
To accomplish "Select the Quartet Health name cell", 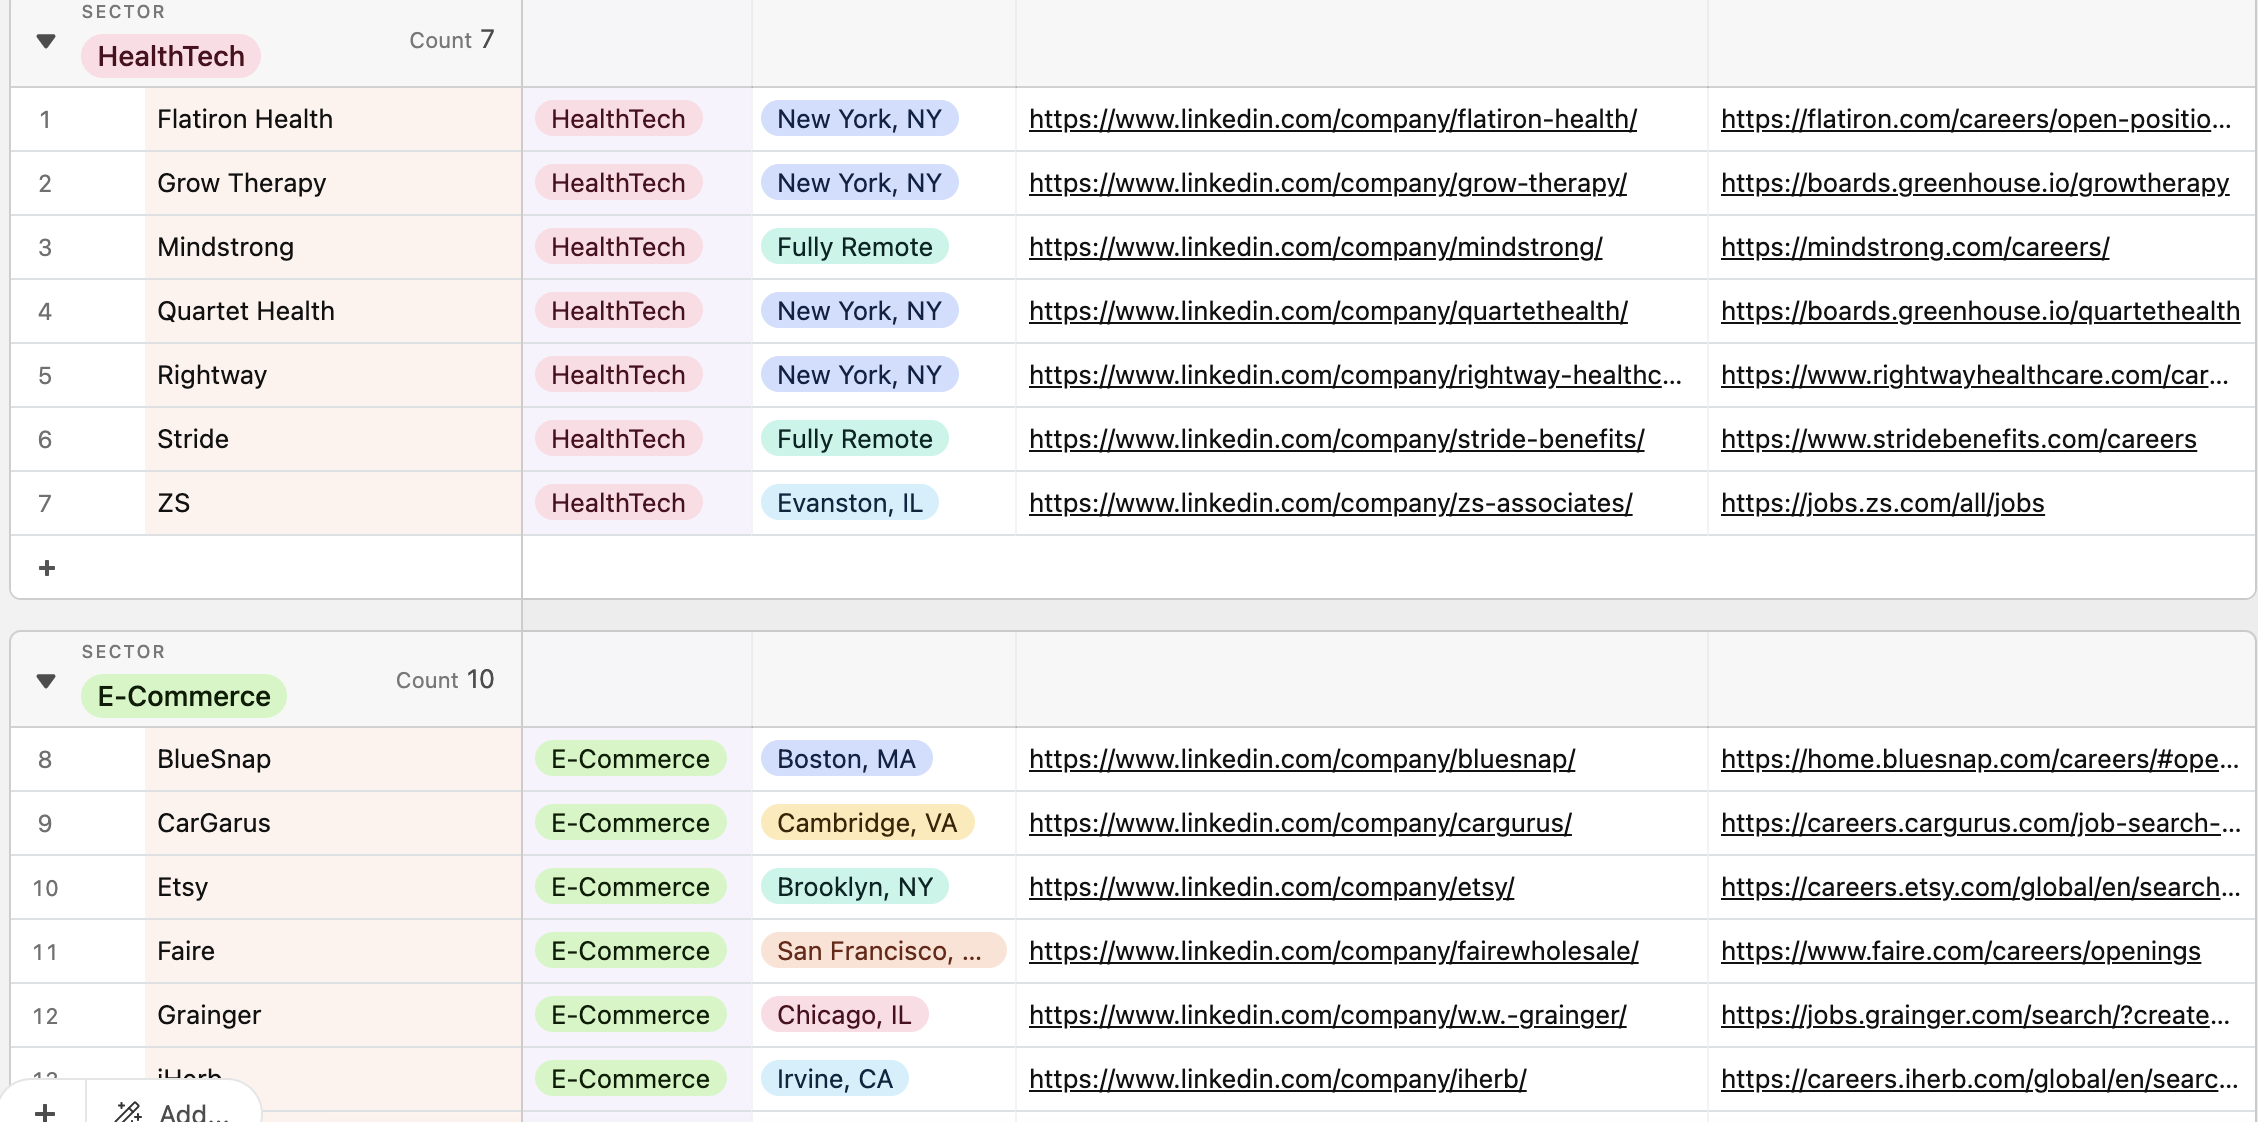I will pyautogui.click(x=333, y=311).
